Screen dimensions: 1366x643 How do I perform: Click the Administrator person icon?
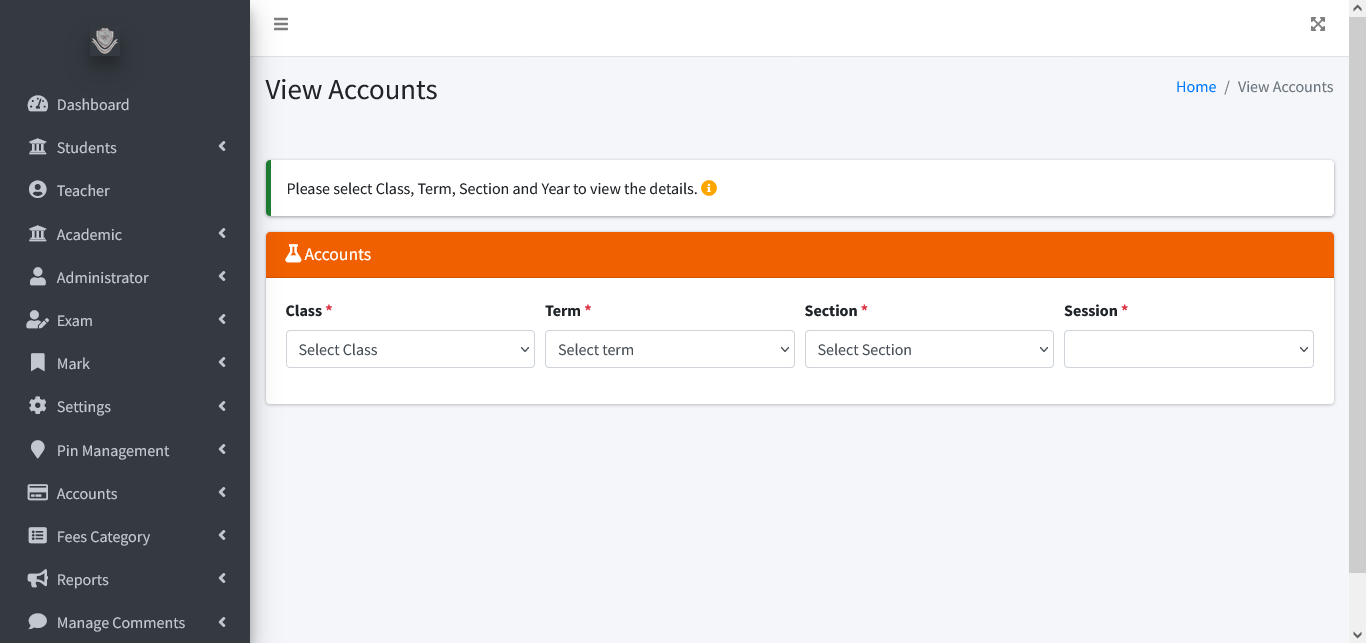coord(38,277)
